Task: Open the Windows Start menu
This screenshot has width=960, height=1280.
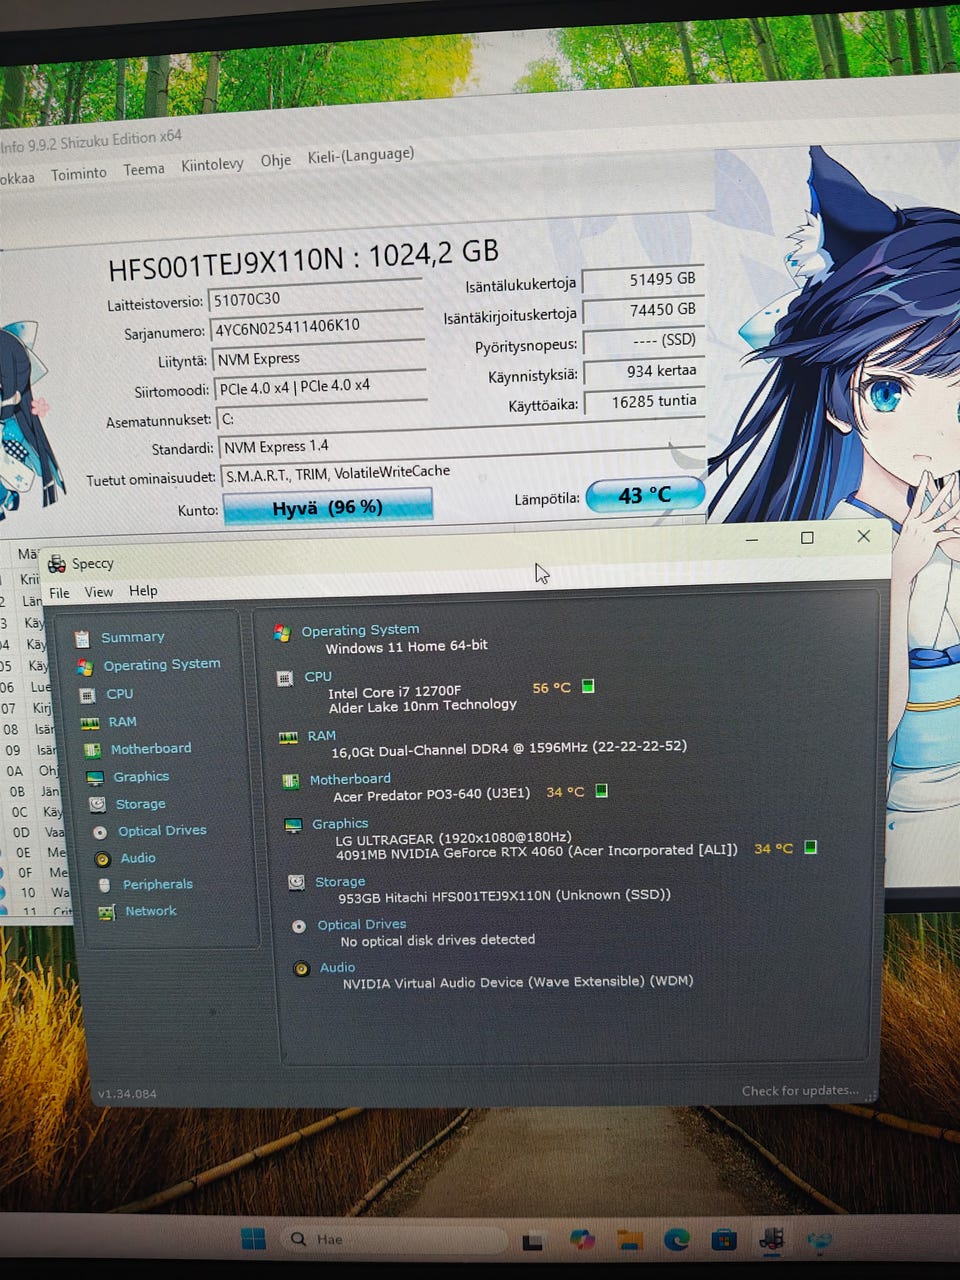Action: pyautogui.click(x=254, y=1239)
